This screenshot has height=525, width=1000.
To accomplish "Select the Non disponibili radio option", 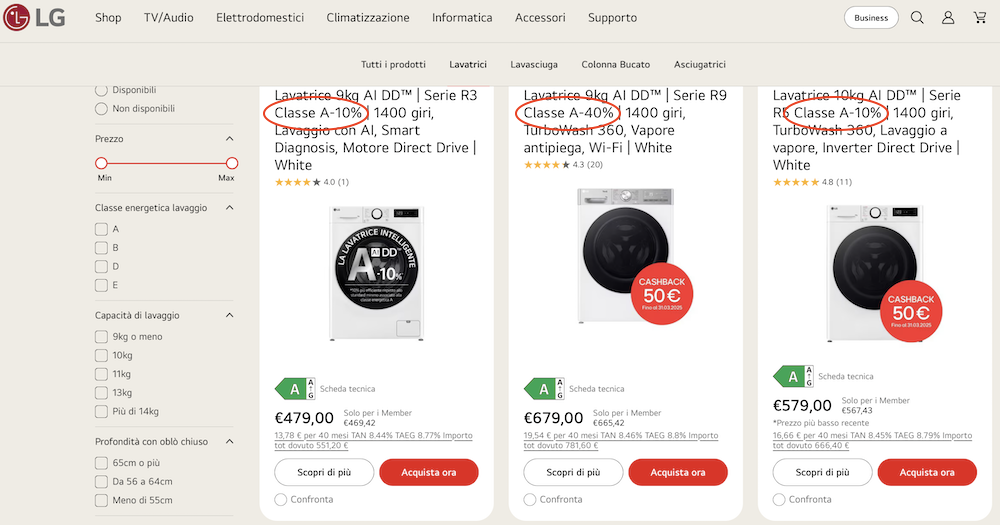I will coord(101,109).
